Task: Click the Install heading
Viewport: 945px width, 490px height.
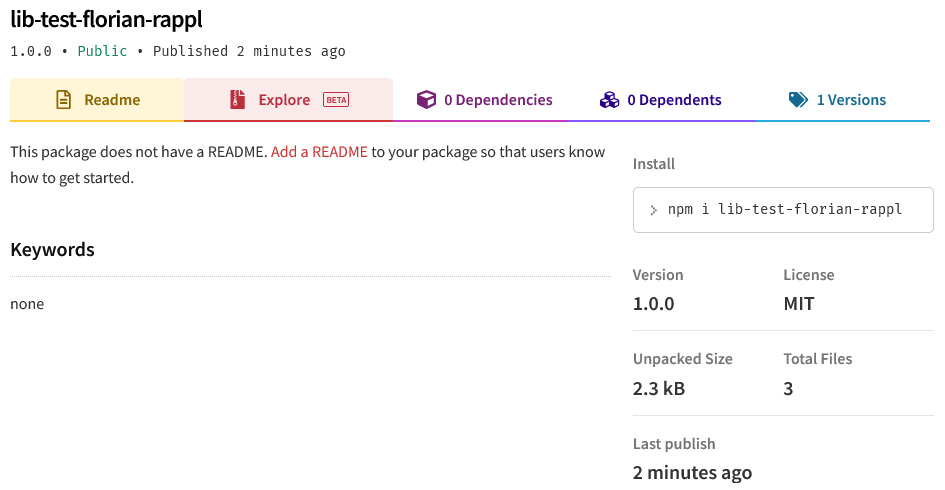Action: 654,164
